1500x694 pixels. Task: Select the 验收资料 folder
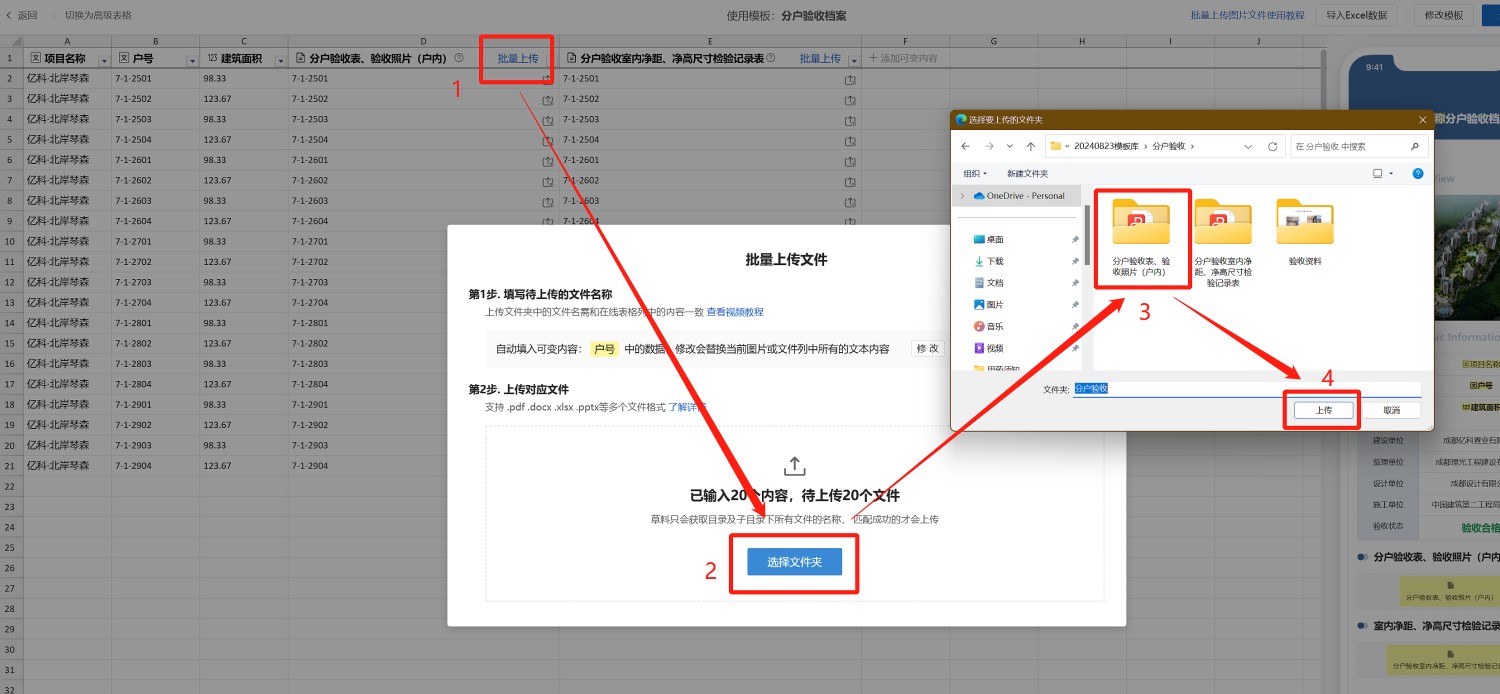[1304, 232]
